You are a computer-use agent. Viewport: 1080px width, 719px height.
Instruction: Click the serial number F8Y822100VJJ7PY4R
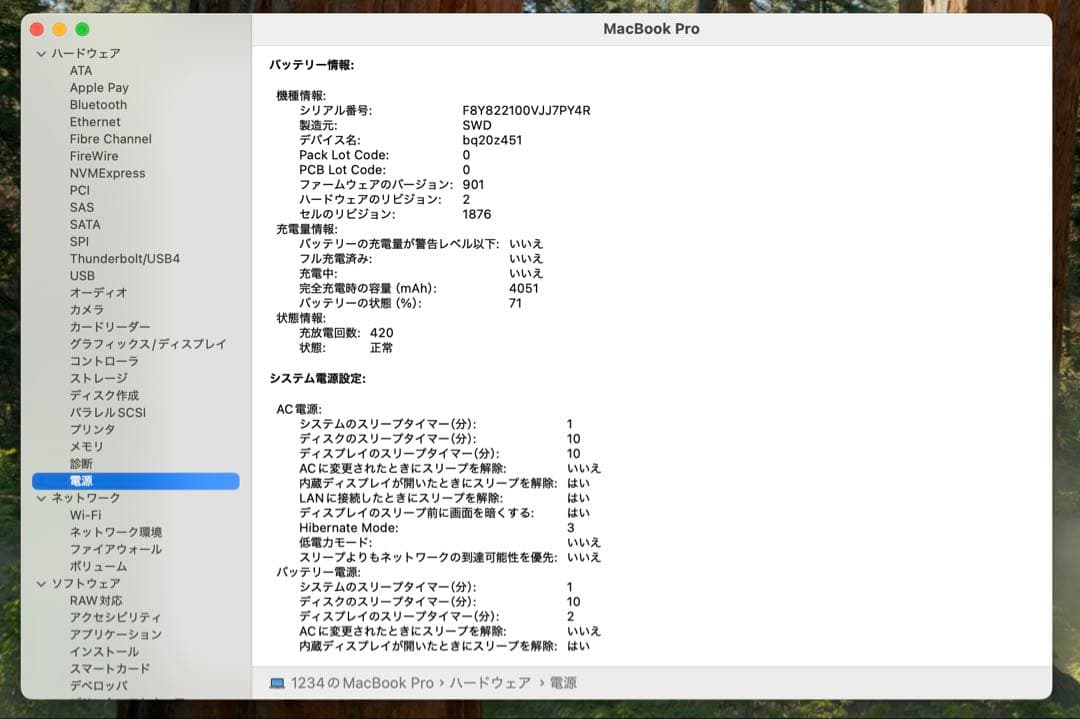(x=526, y=110)
